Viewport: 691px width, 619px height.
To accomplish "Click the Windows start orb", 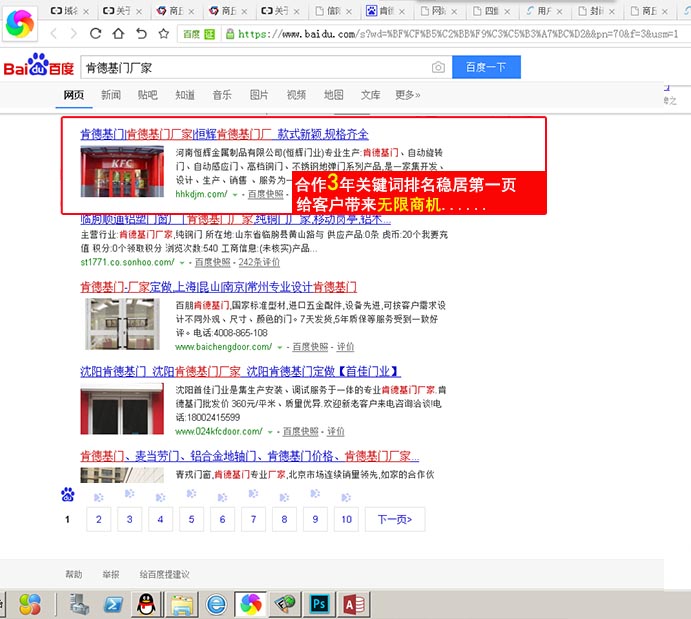I will point(30,604).
